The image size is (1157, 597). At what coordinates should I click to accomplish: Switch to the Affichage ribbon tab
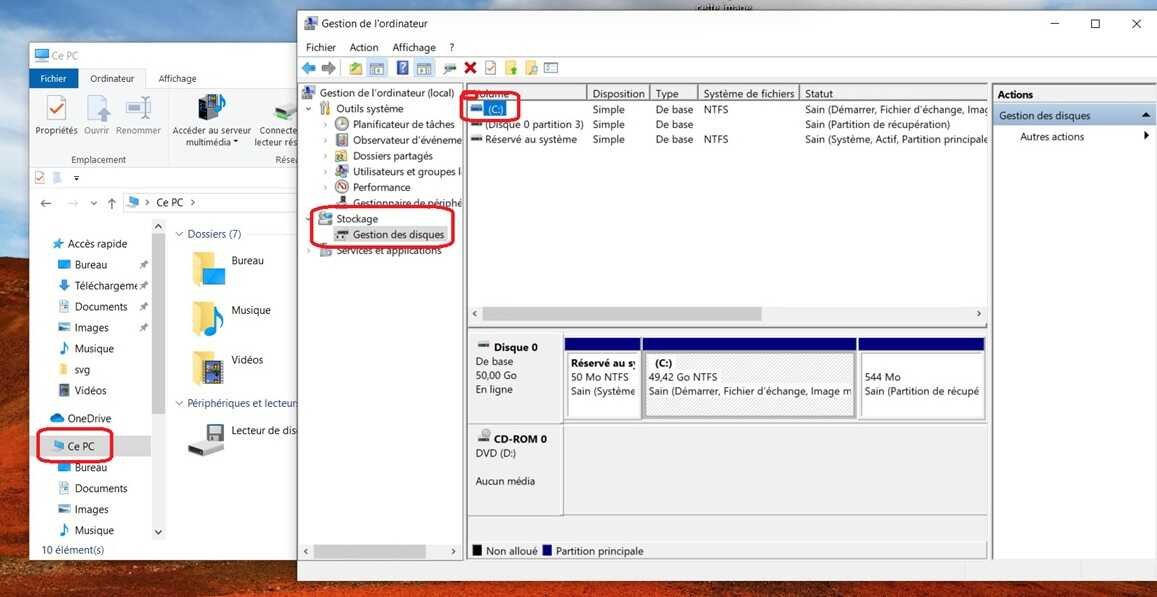coord(177,78)
